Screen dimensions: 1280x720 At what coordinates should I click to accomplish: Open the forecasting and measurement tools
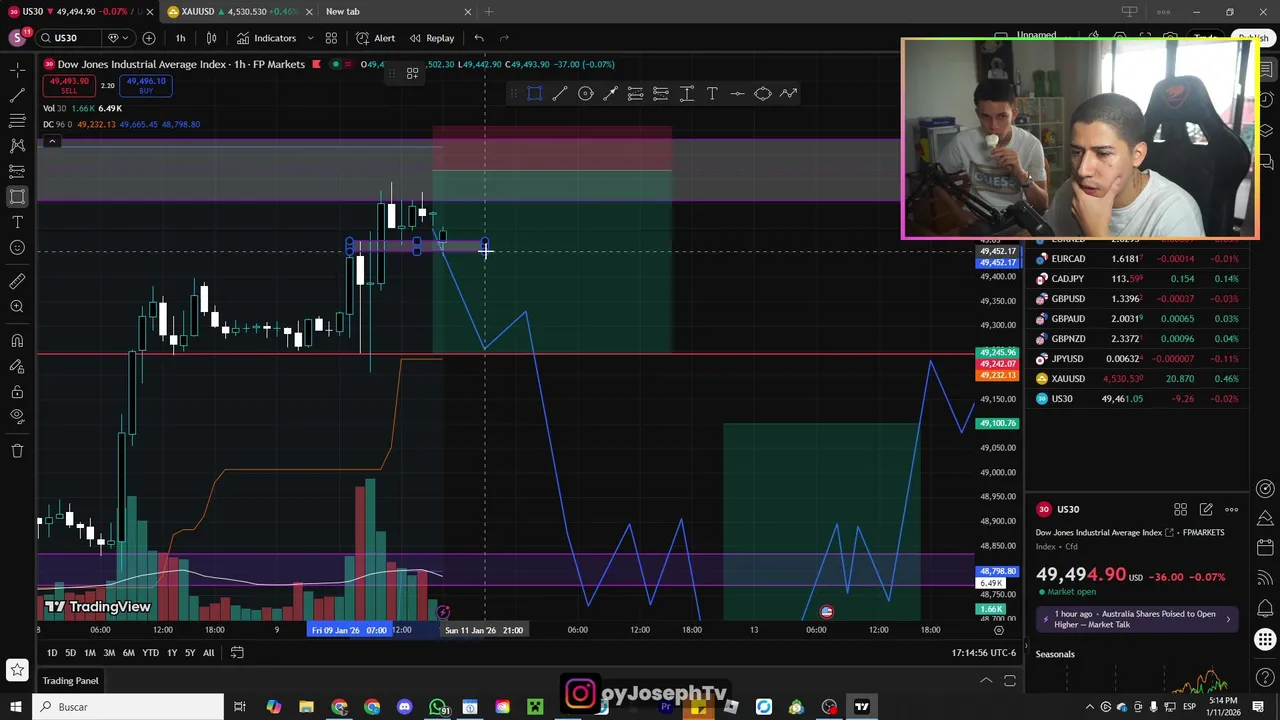pyautogui.click(x=17, y=171)
